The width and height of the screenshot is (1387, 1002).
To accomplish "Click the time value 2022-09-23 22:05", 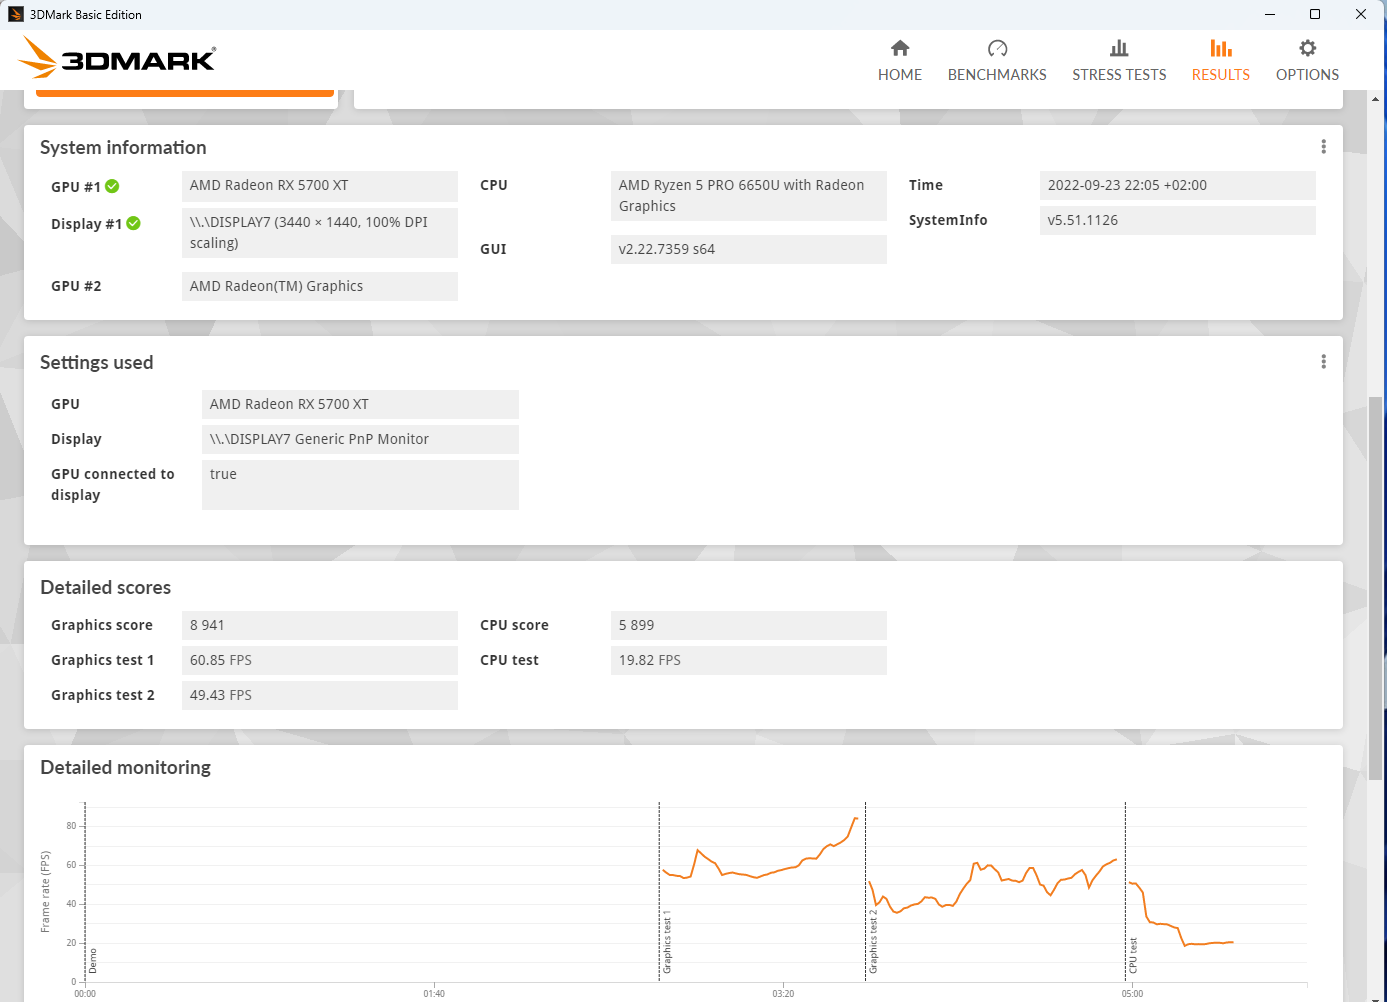I will (1178, 186).
